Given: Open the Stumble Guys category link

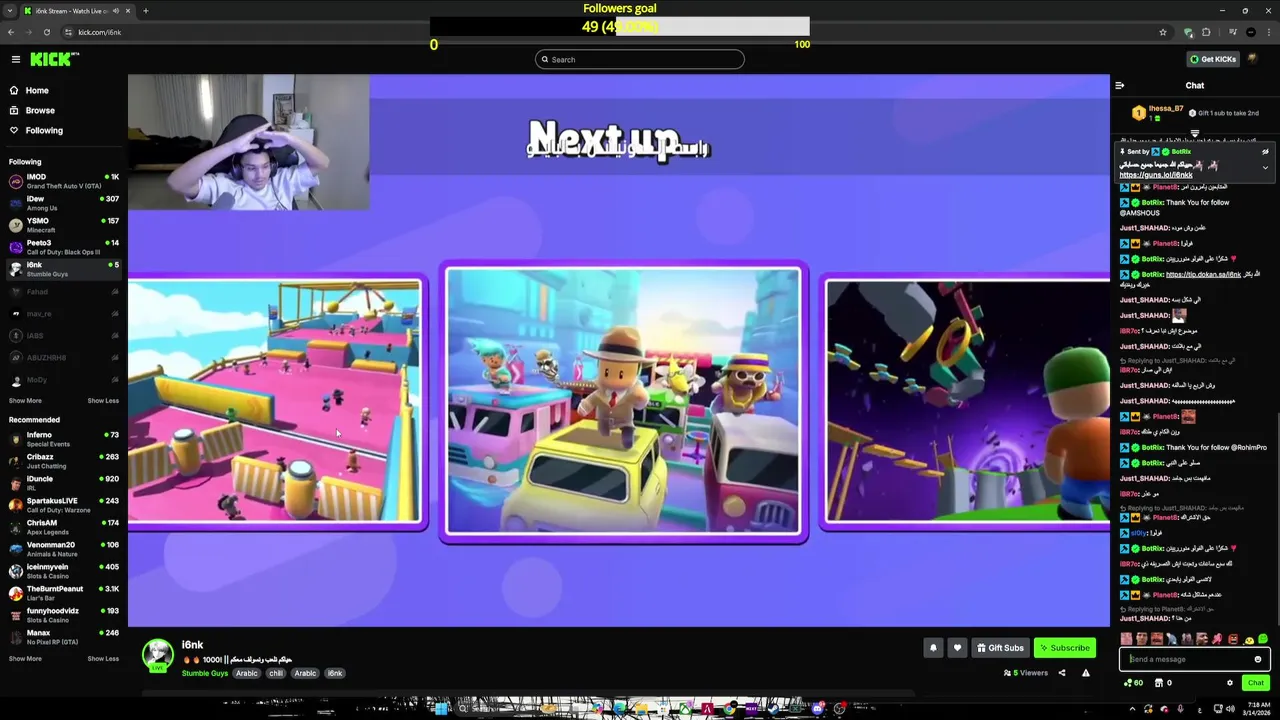Looking at the screenshot, I should pyautogui.click(x=205, y=673).
